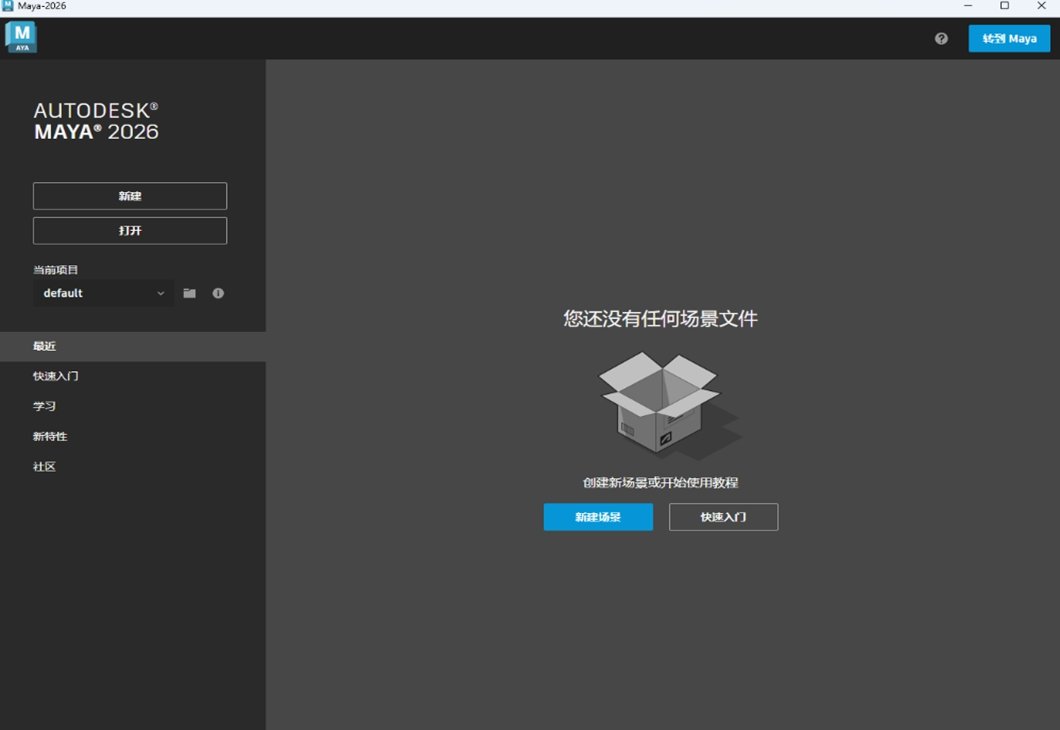Maximize the Maya-2026 window
The image size is (1060, 730).
click(x=1005, y=6)
